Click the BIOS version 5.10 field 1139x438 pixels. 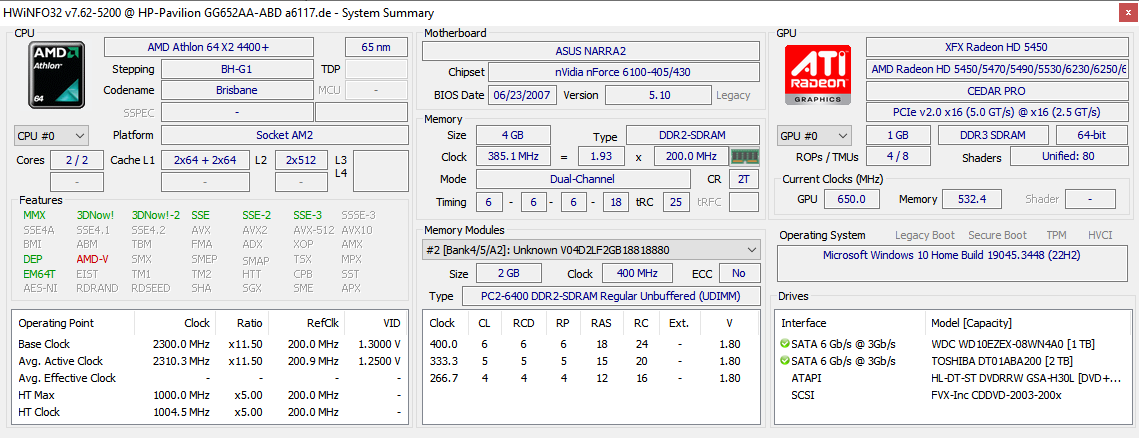click(658, 95)
